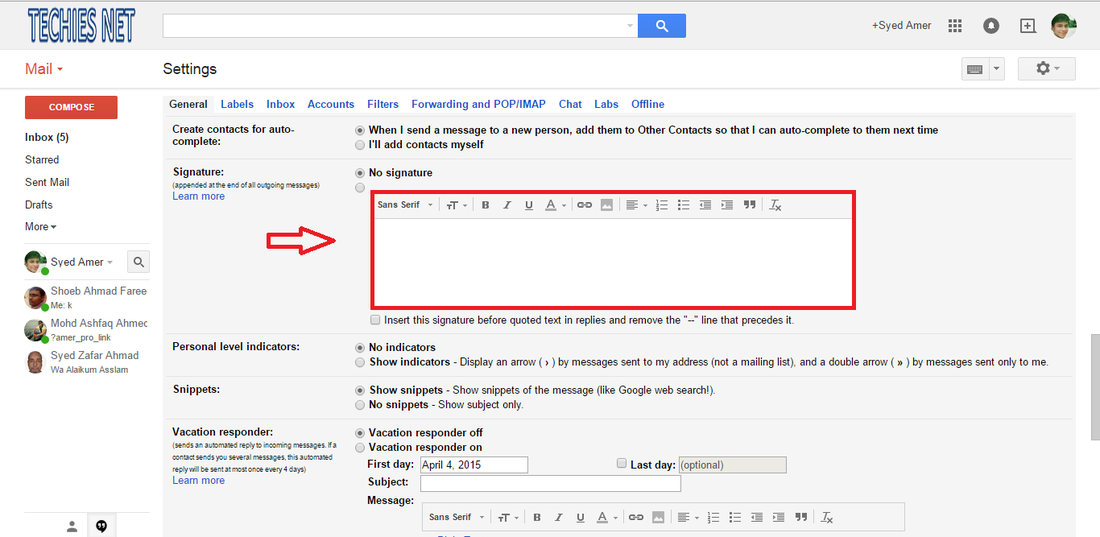Image resolution: width=1100 pixels, height=537 pixels.
Task: Click the COMPOSE button
Action: coord(71,107)
